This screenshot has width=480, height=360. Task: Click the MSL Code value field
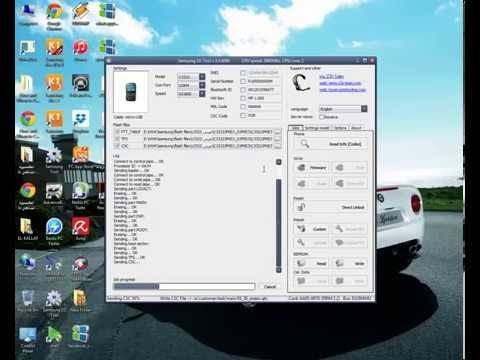coord(263,107)
